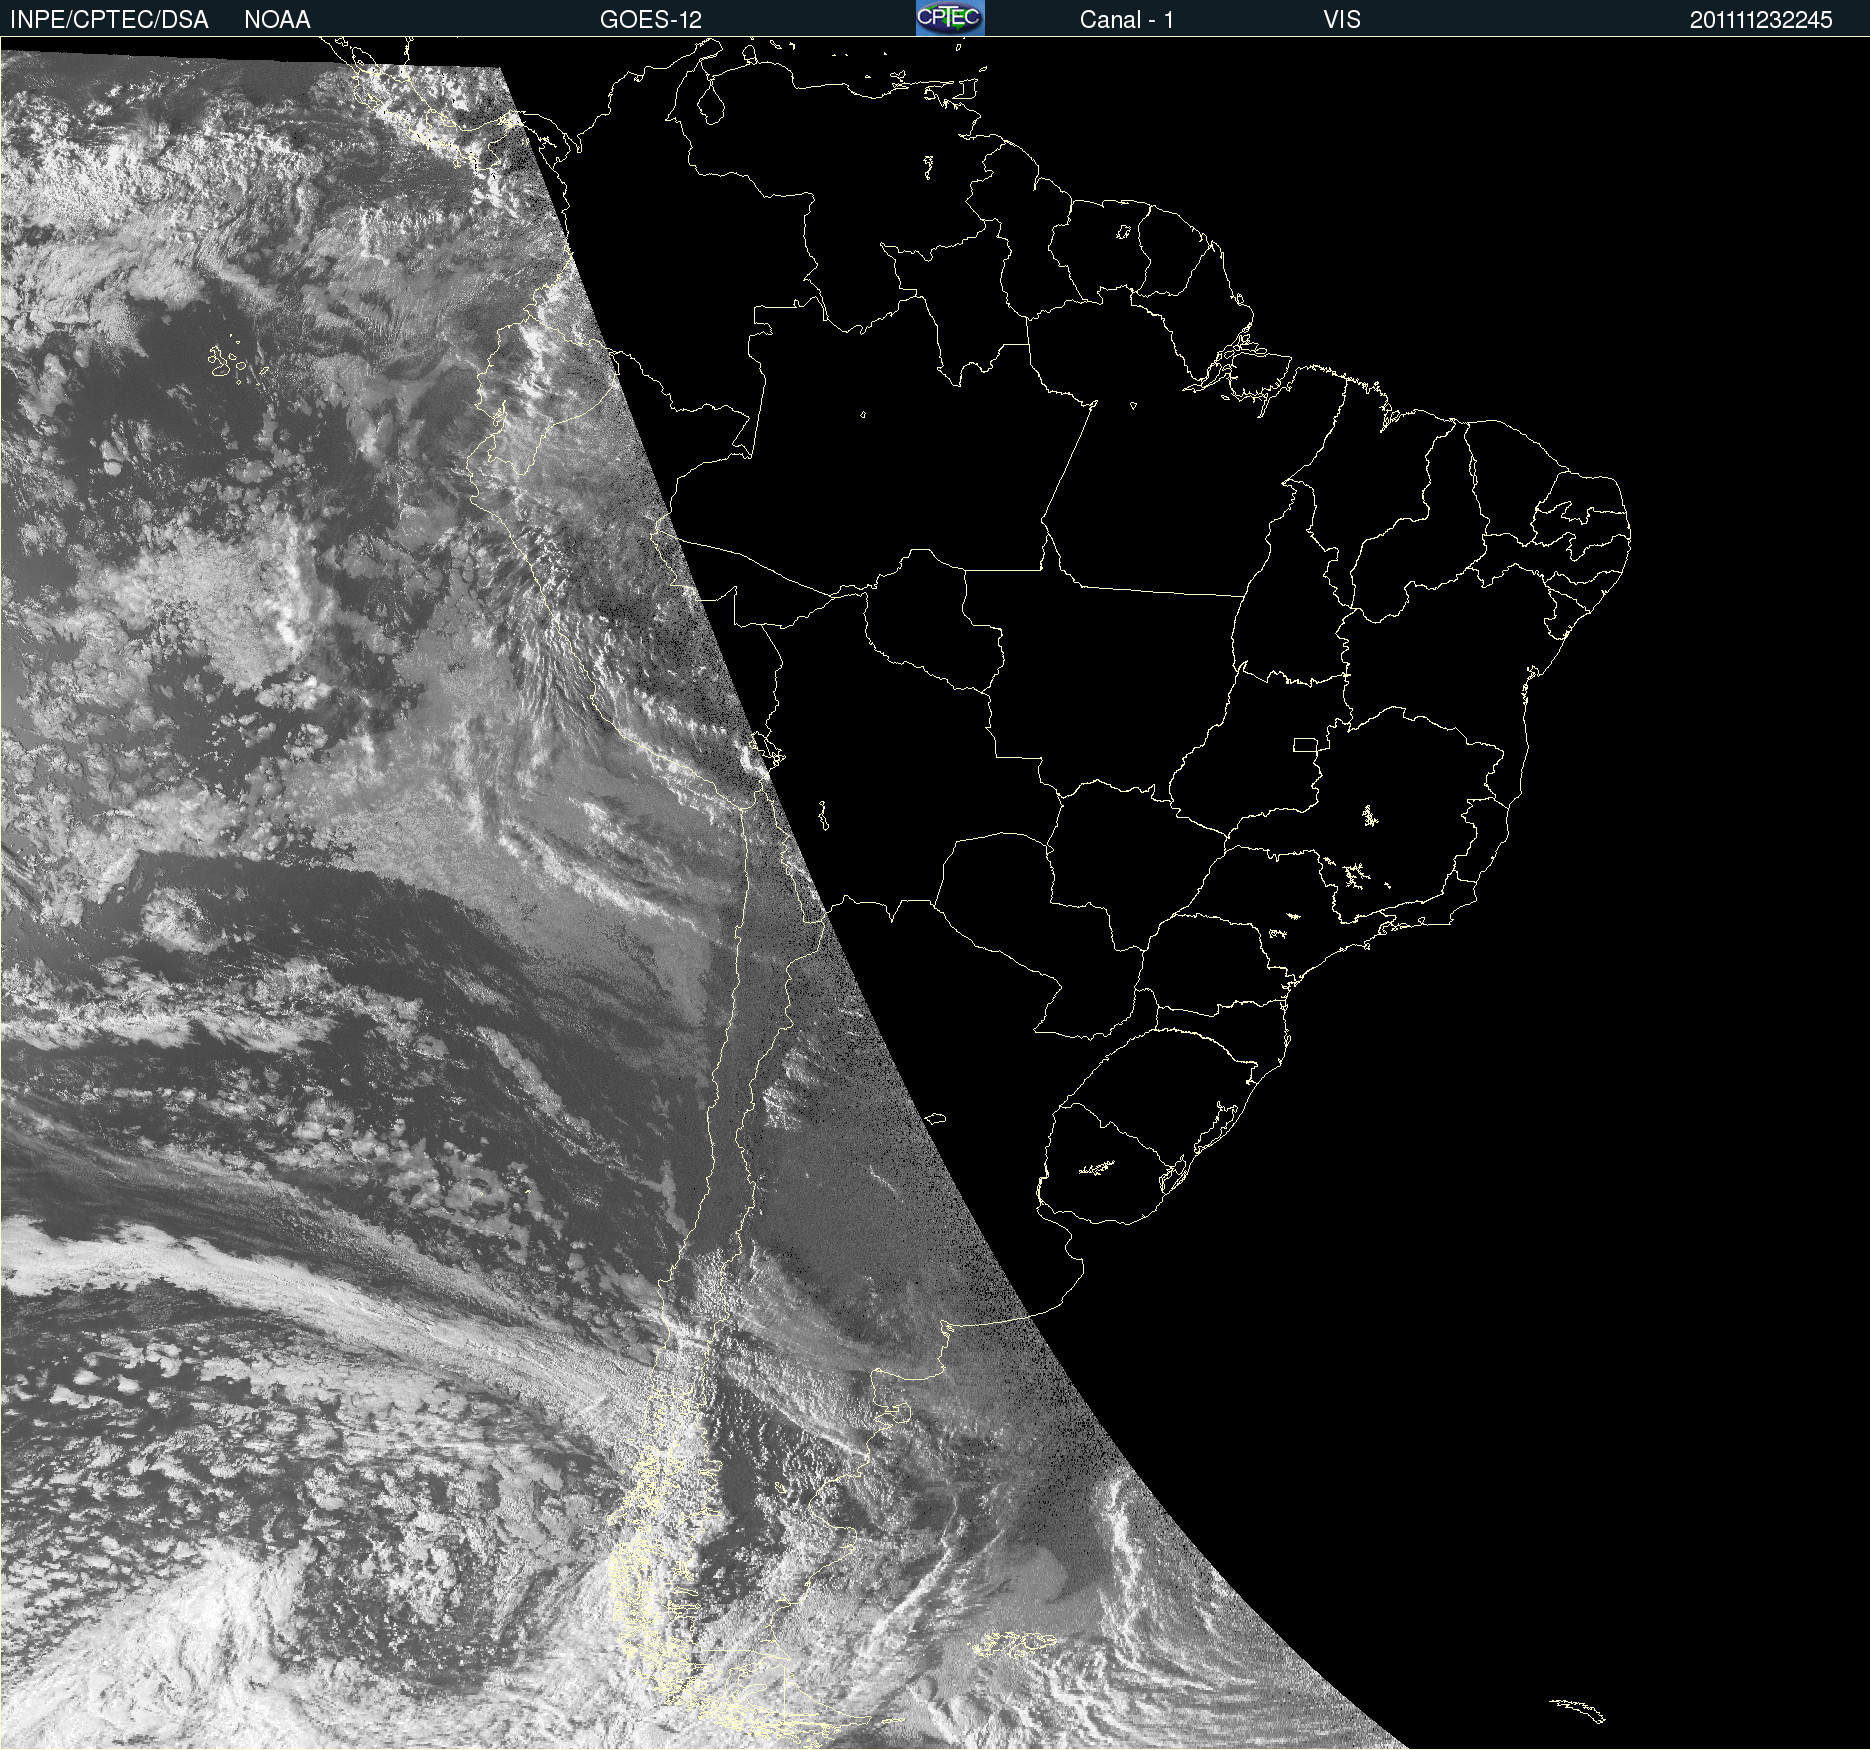Select the NOAA label in the header
Viewport: 1870px width, 1750px height.
pyautogui.click(x=277, y=20)
